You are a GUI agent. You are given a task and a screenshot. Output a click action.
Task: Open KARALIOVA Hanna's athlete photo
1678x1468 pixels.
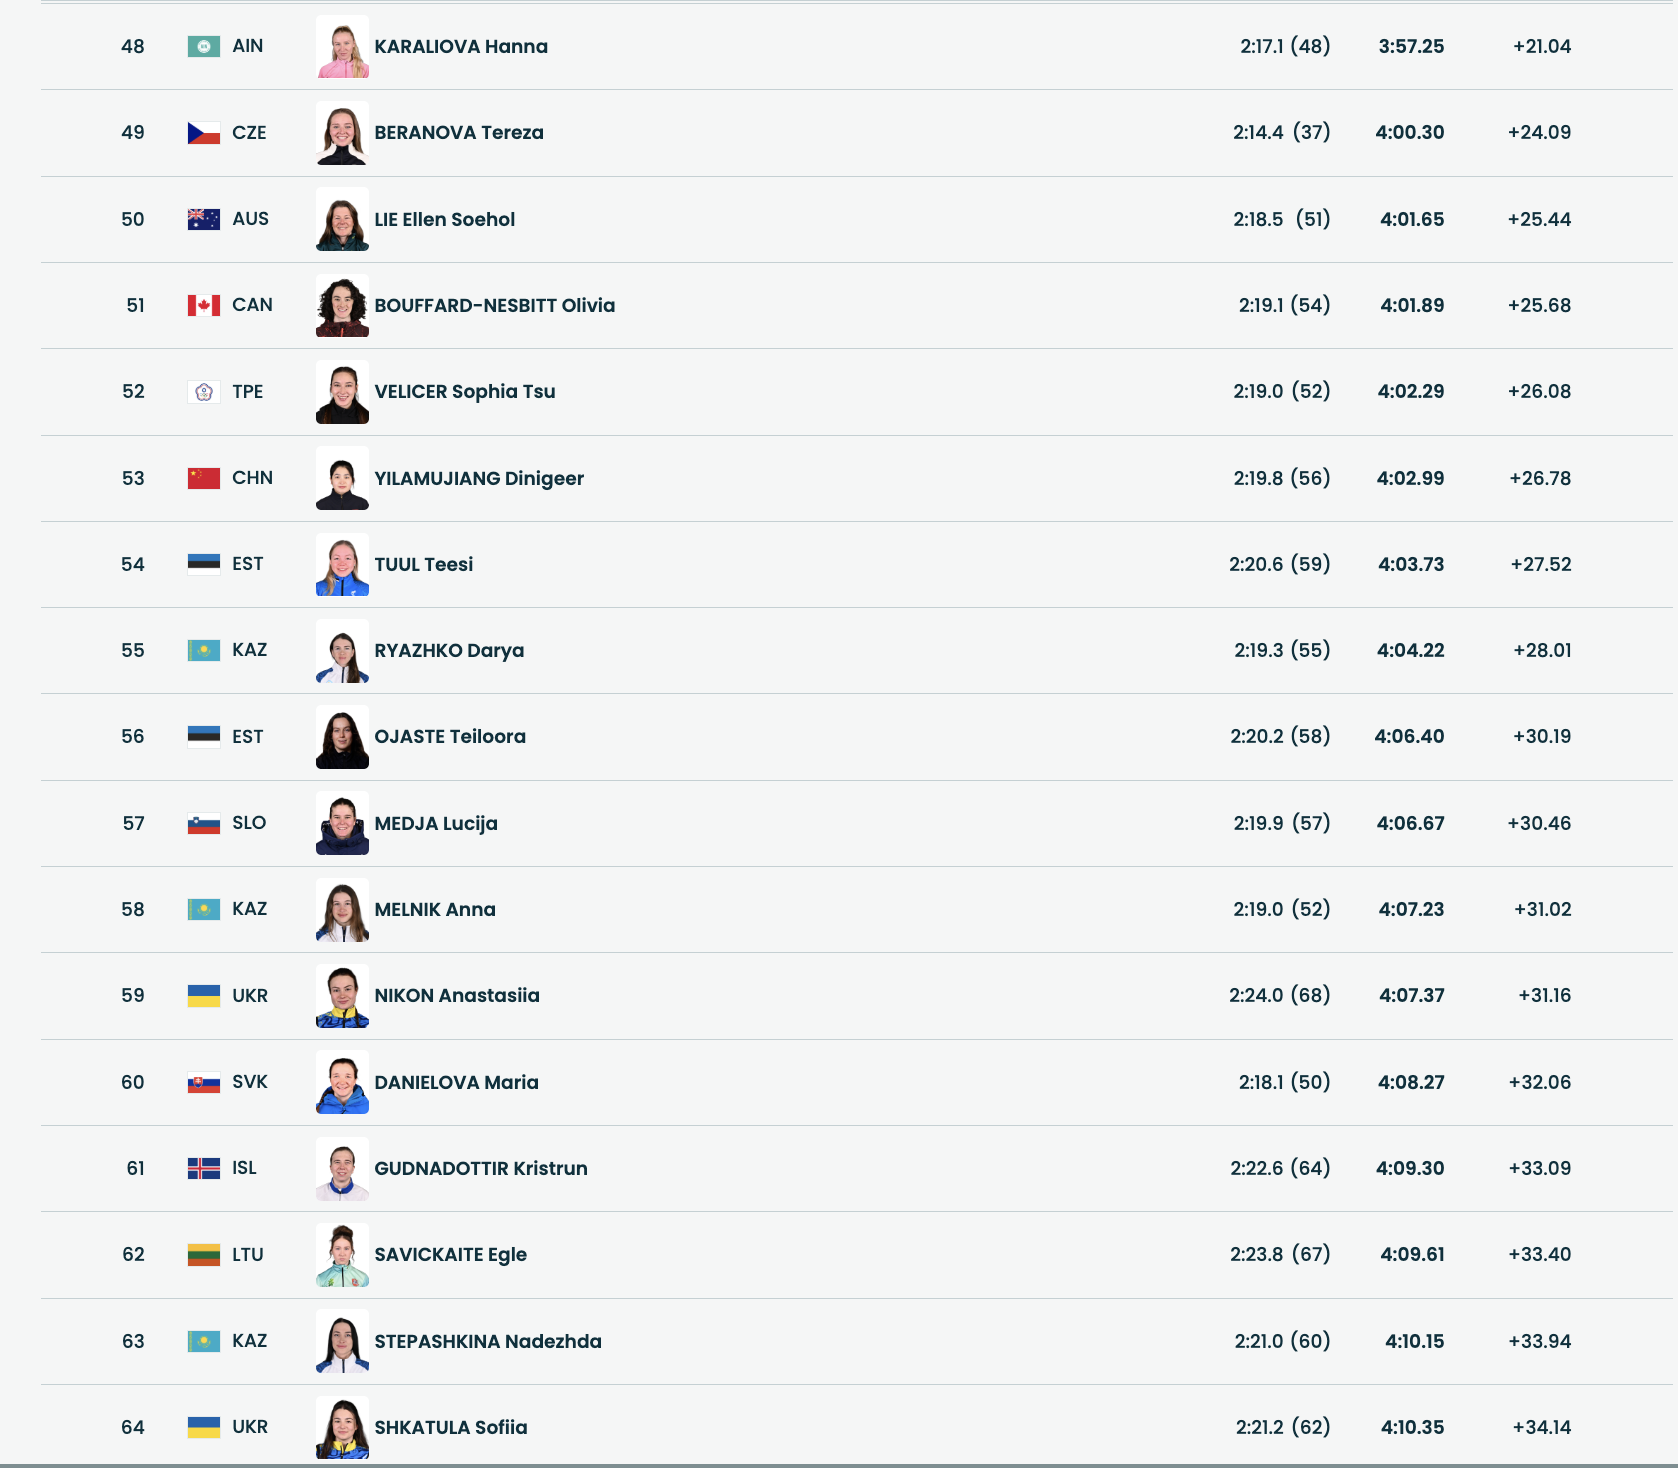tap(342, 46)
